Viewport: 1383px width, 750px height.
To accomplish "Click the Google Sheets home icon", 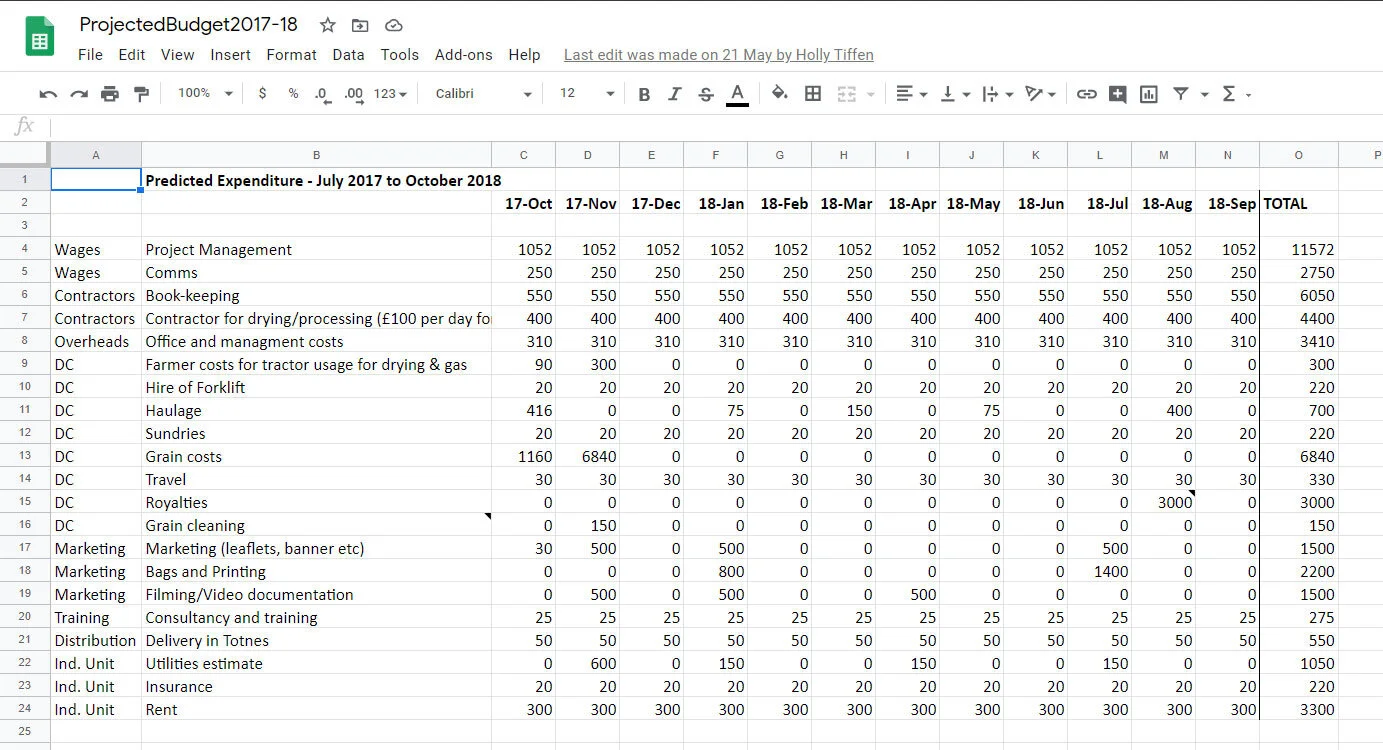I will point(39,37).
